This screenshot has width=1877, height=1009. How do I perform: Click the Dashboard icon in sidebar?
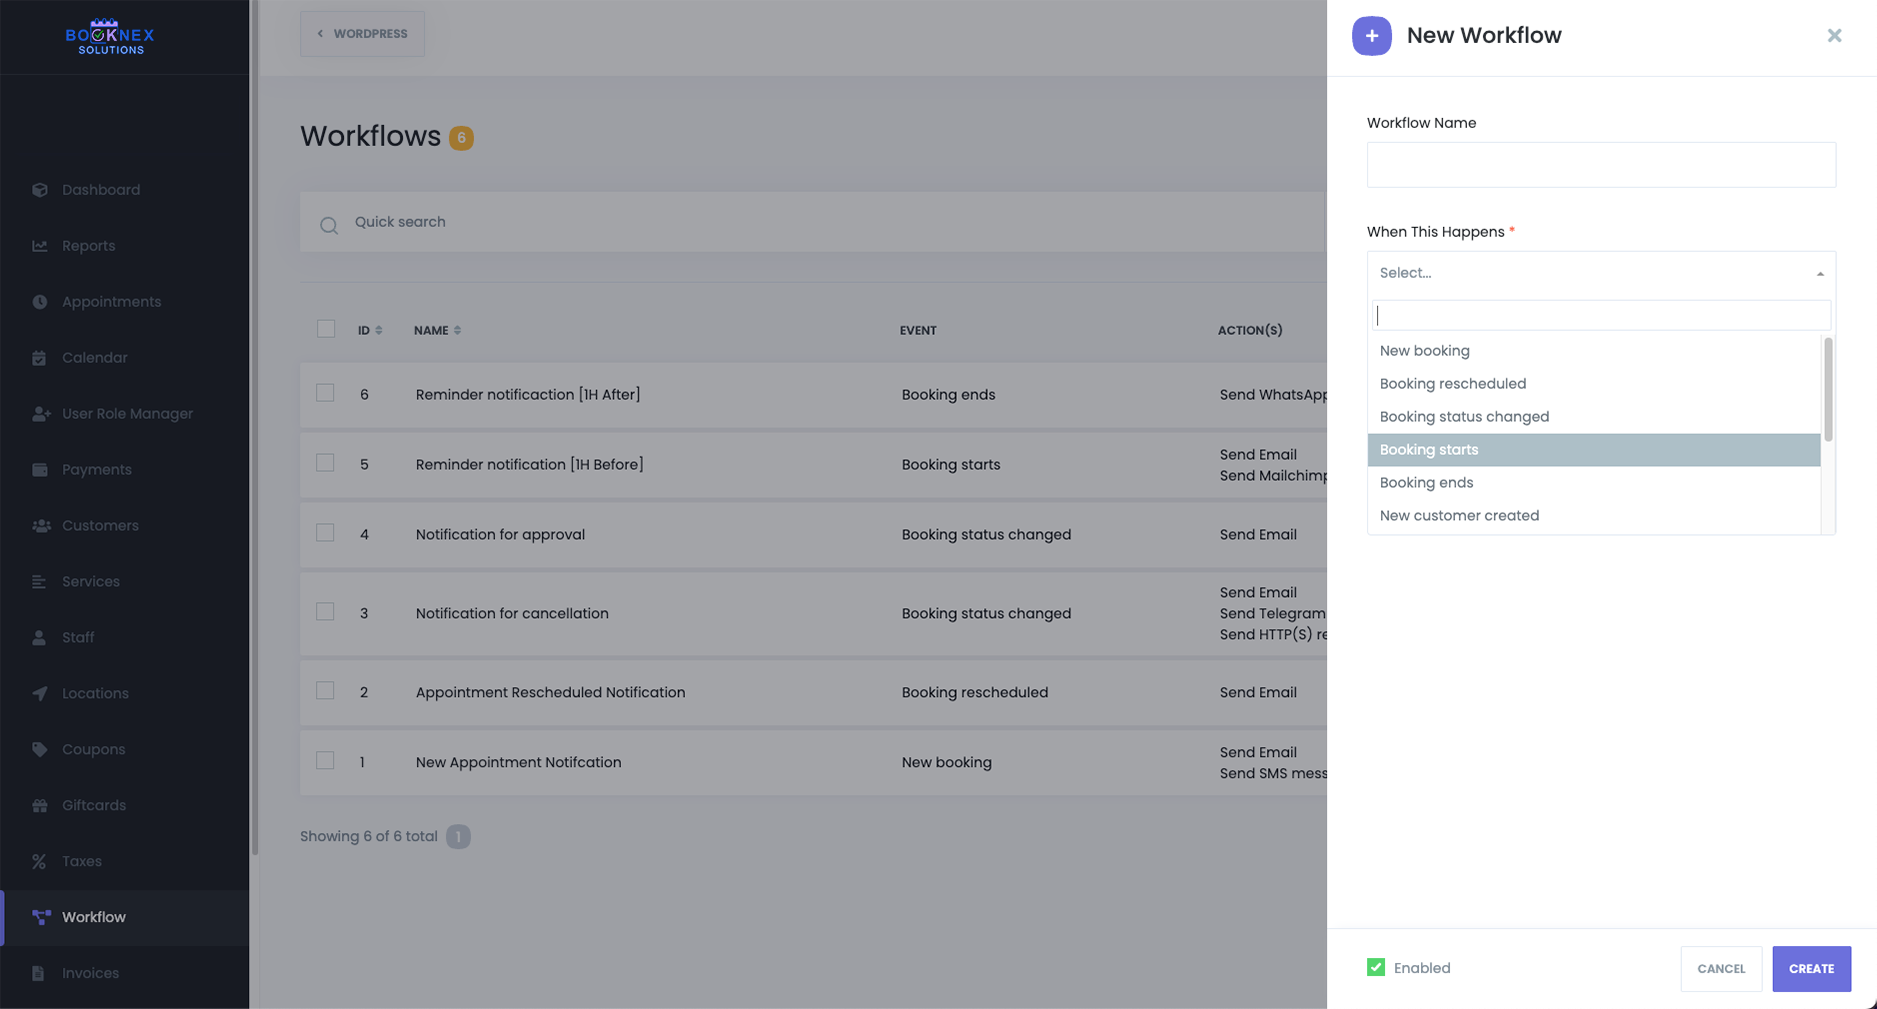40,190
